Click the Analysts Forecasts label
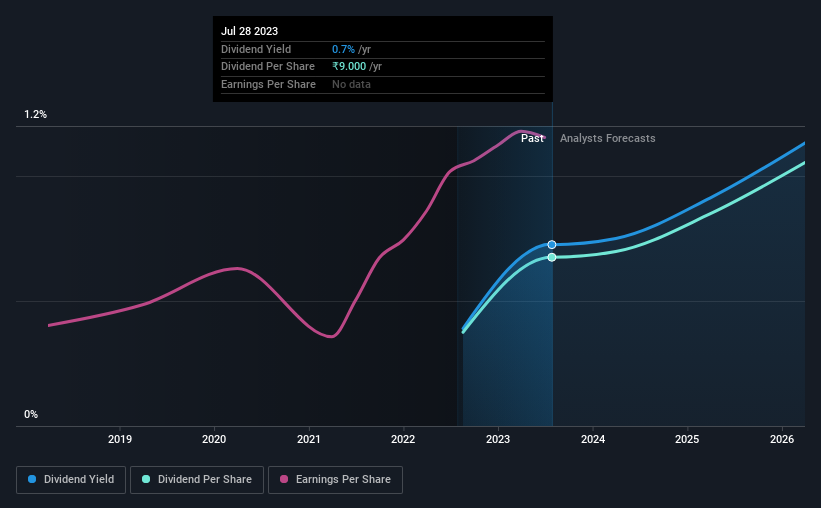Viewport: 821px width, 508px height. point(607,138)
